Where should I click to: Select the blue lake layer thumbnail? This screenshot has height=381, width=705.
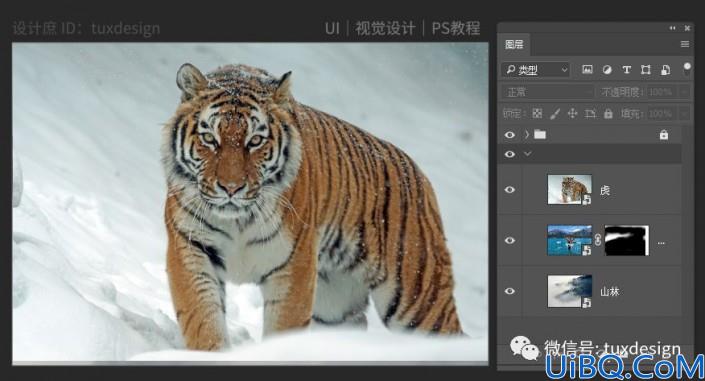click(x=569, y=240)
